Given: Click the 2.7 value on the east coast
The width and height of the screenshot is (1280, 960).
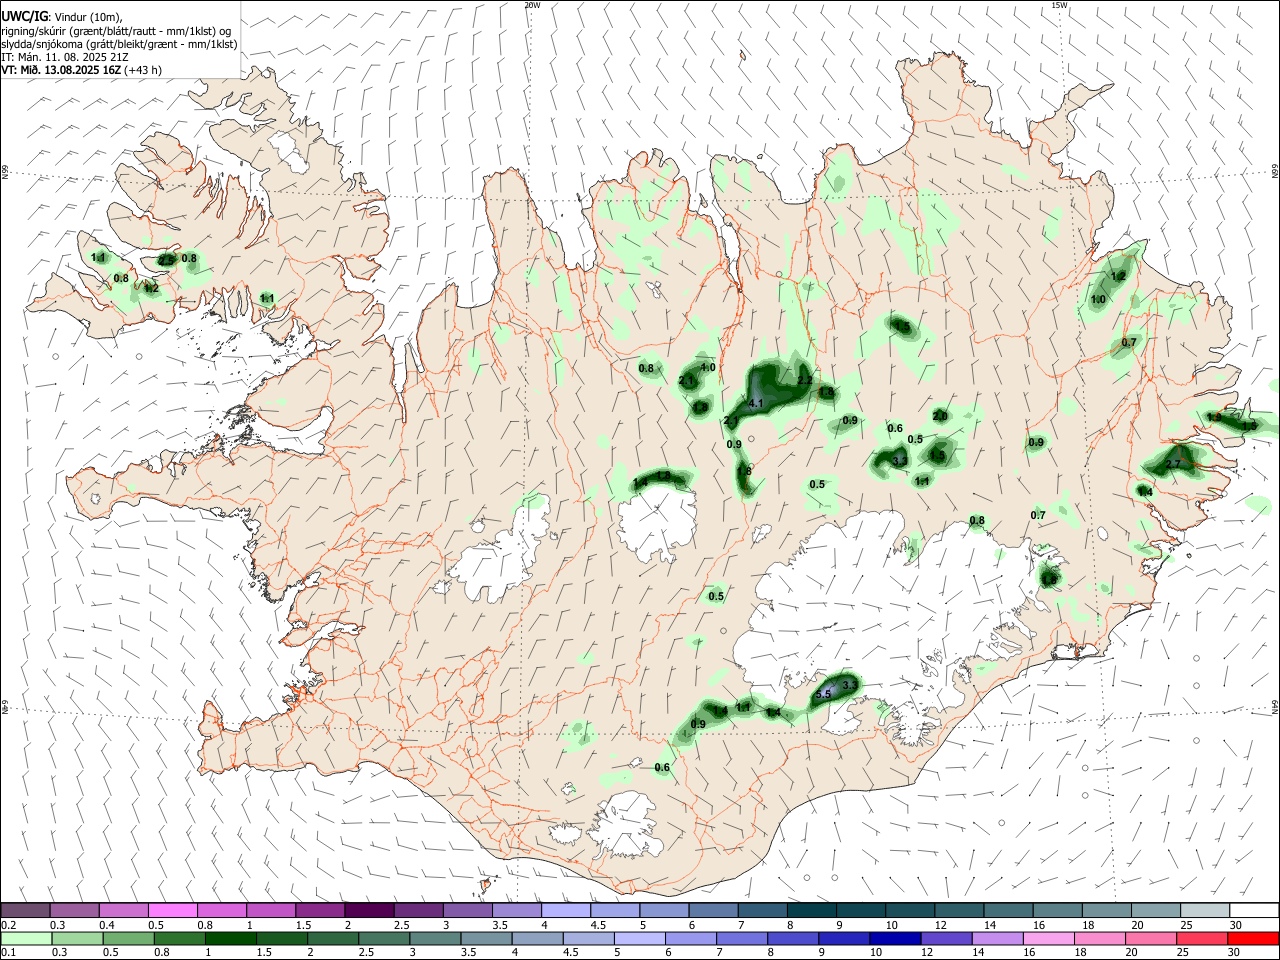Looking at the screenshot, I should [1174, 464].
